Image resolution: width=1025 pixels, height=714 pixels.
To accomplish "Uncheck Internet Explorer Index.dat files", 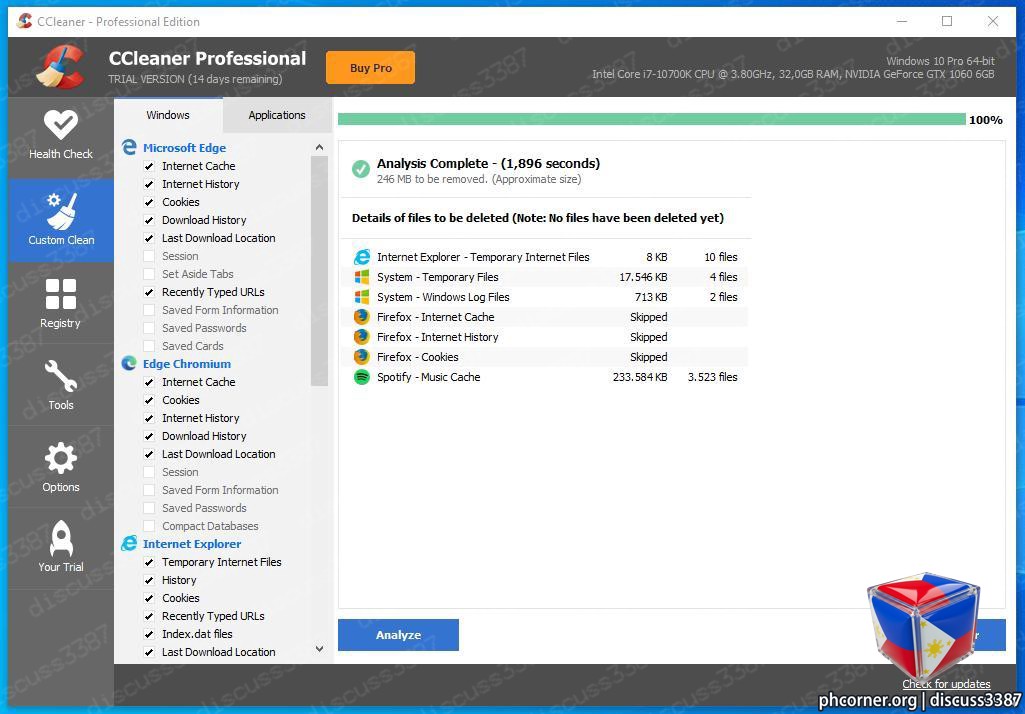I will click(x=149, y=634).
